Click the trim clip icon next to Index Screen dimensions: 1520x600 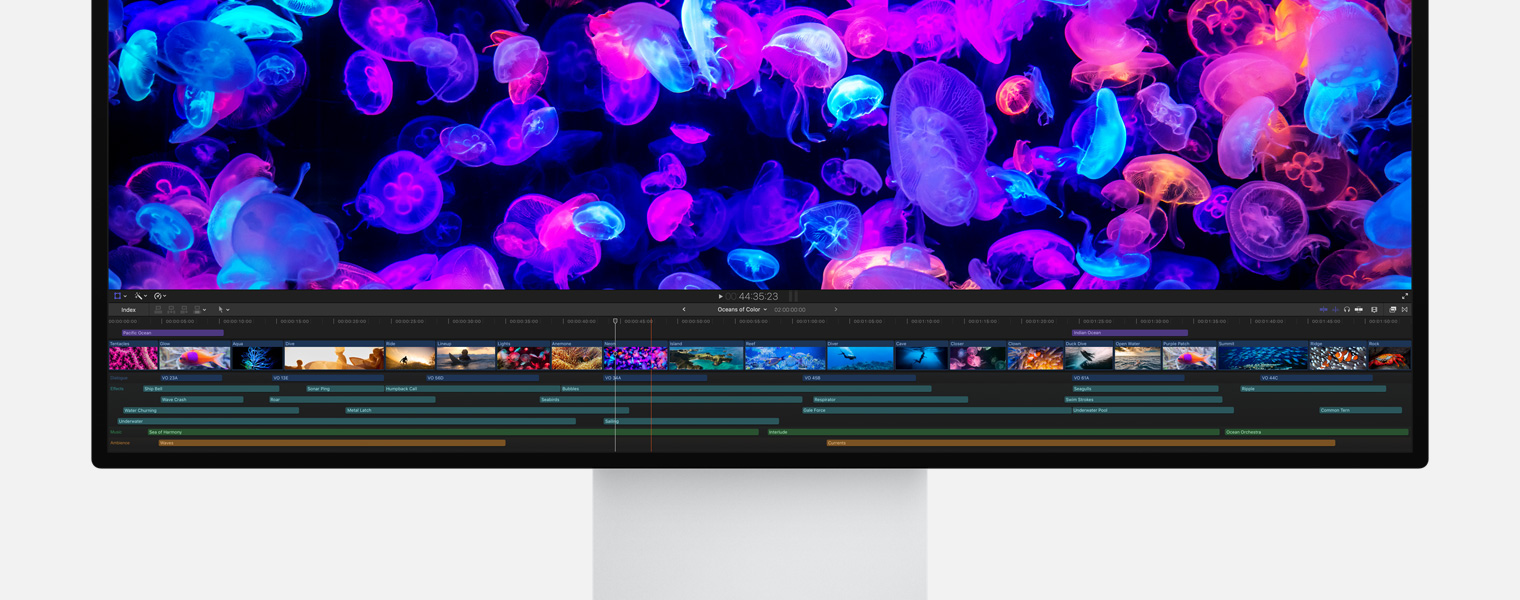point(158,309)
